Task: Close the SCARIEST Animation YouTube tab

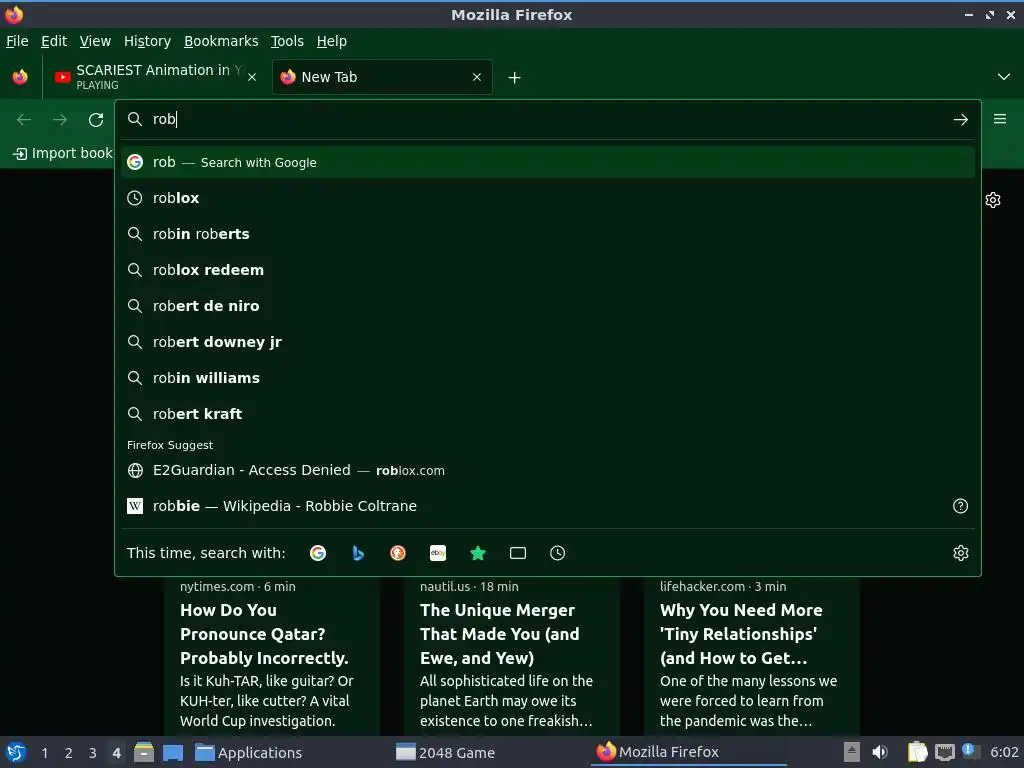Action: [252, 77]
